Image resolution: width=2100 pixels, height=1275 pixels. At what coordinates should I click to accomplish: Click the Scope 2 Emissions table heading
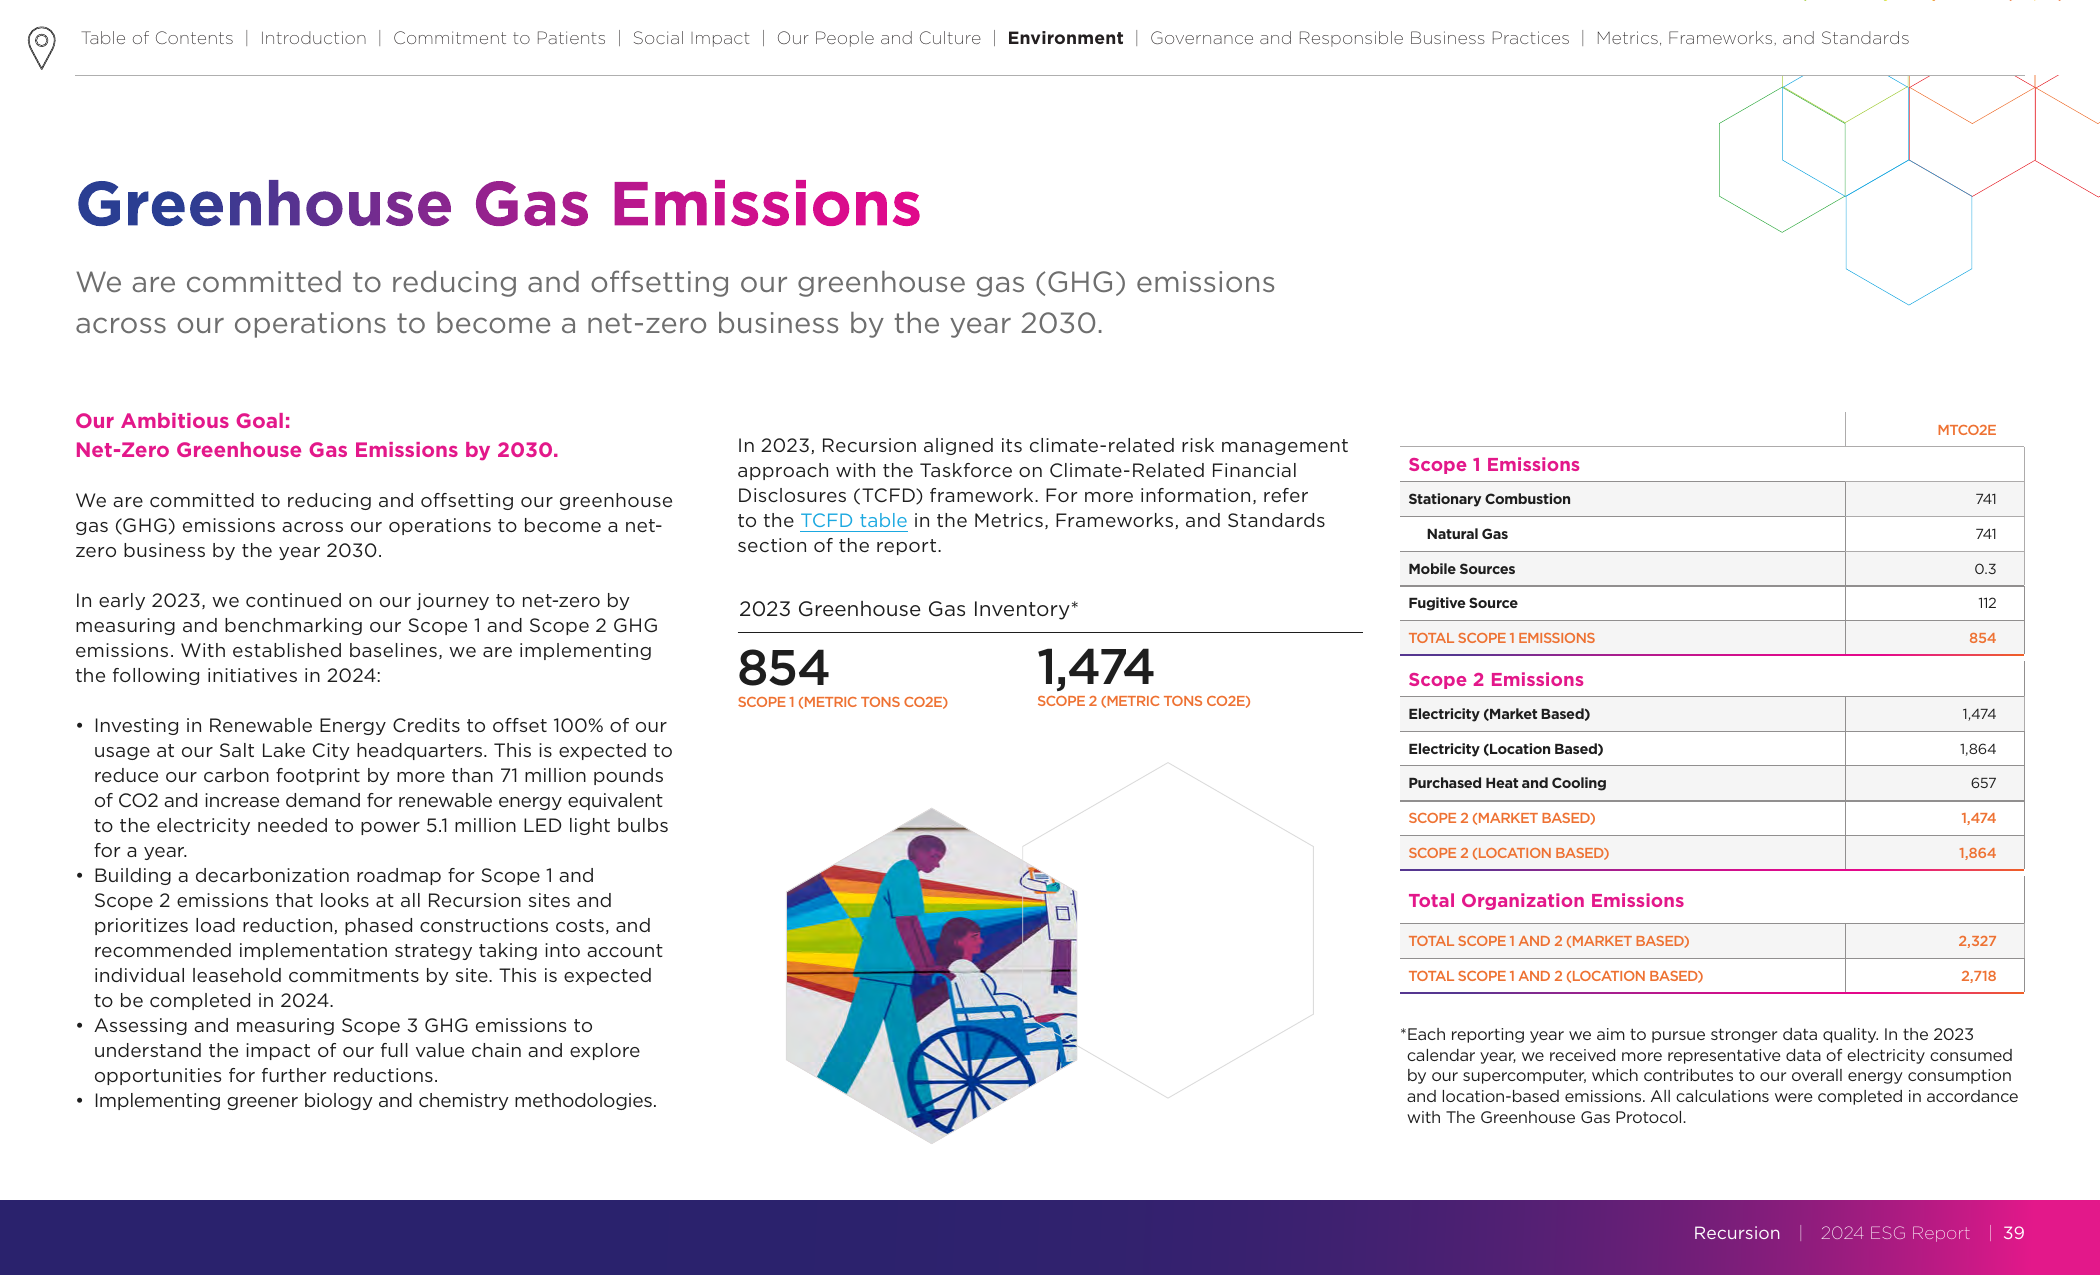1496,680
